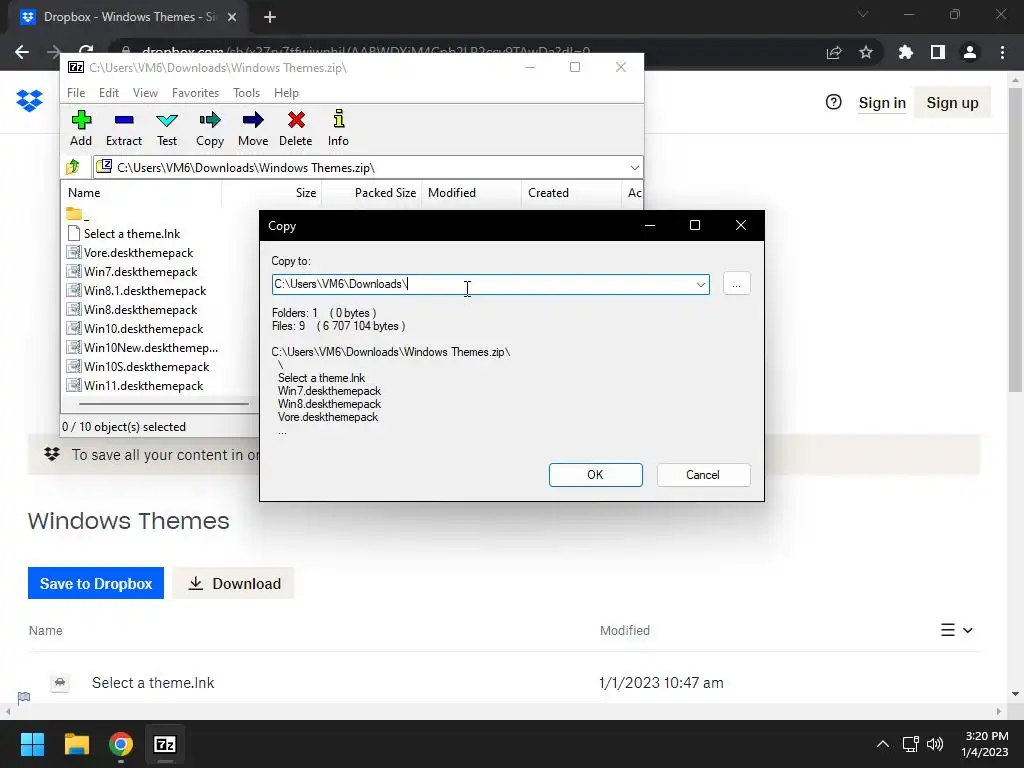Open the Edit menu in 7-Zip
The image size is (1024, 768).
point(108,93)
